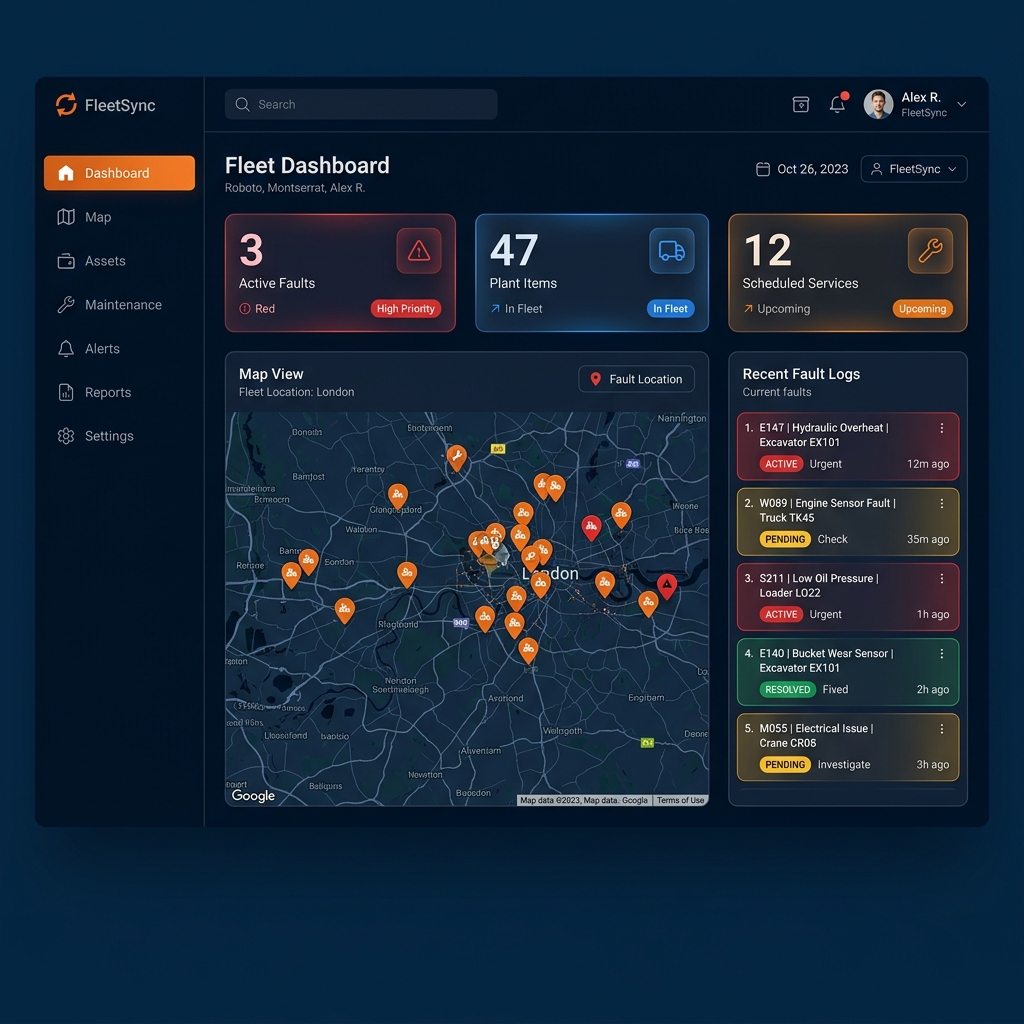The image size is (1024, 1024).
Task: Open the Alerts section
Action: (99, 348)
